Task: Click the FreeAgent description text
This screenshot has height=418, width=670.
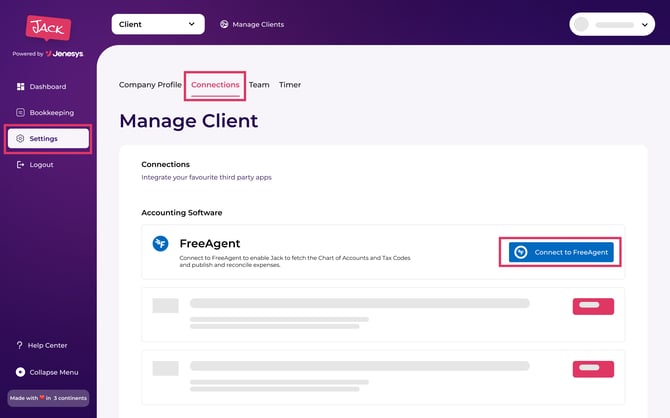Action: [x=295, y=261]
